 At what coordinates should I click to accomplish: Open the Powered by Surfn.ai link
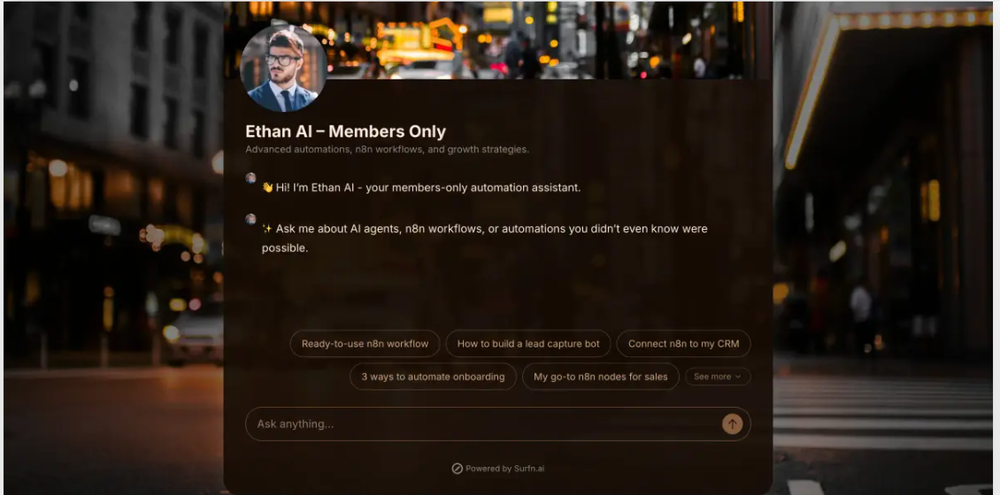(498, 468)
